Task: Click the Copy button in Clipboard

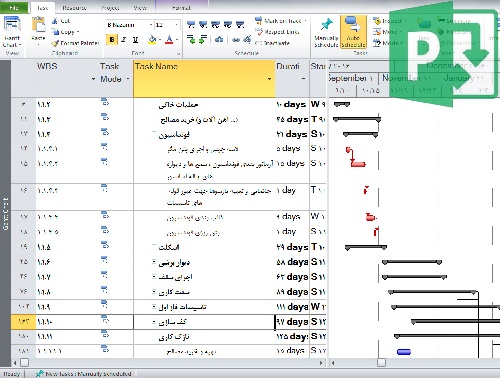Action: (x=66, y=32)
